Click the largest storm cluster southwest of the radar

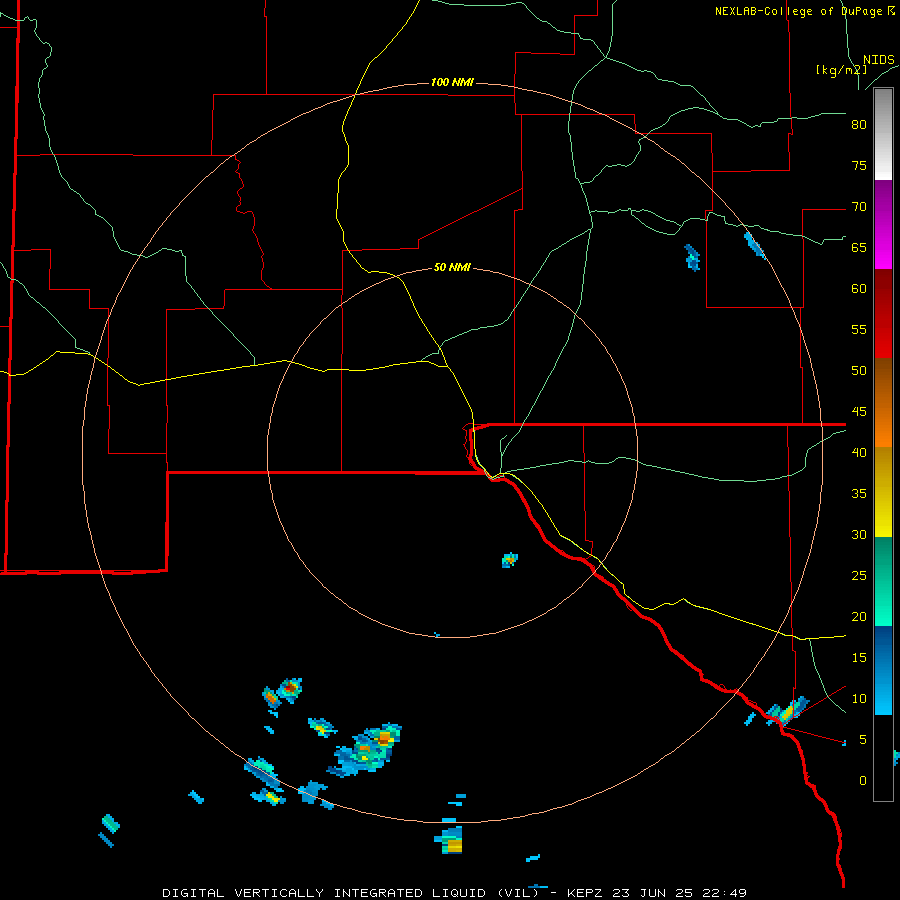[x=366, y=750]
